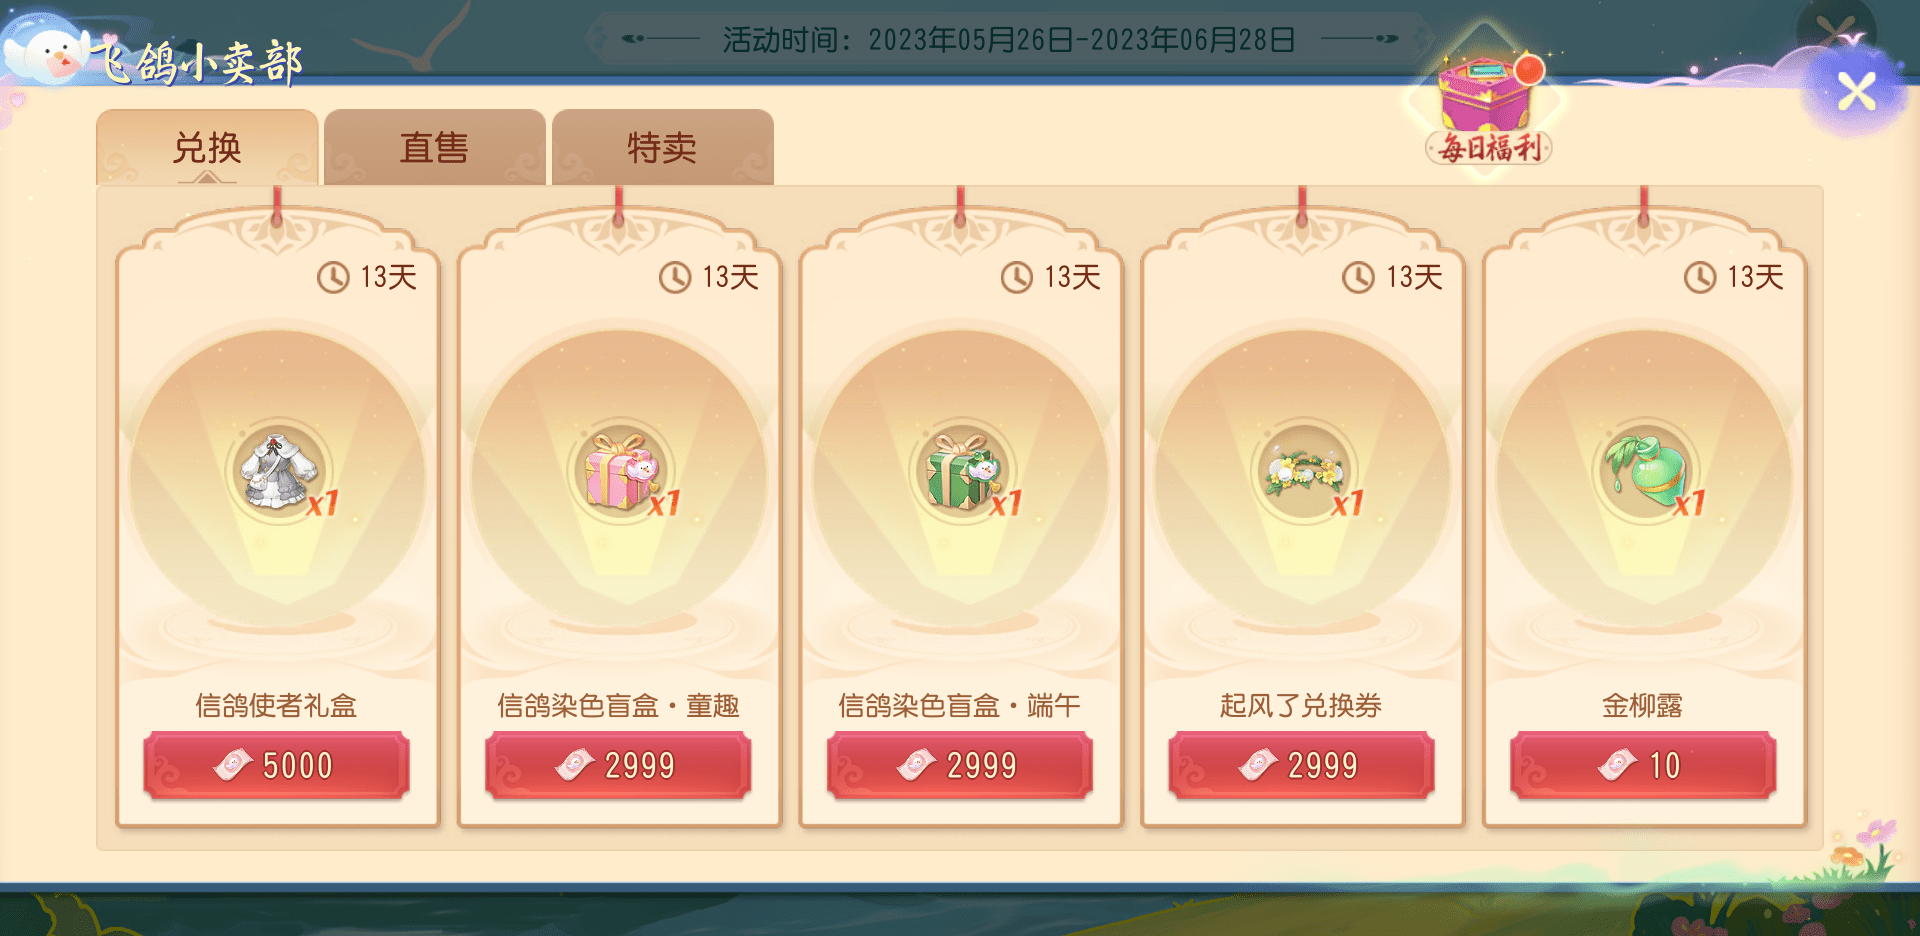Screen dimensions: 1920x936
Task: Select the green 端午 blind box icon
Action: tap(962, 471)
